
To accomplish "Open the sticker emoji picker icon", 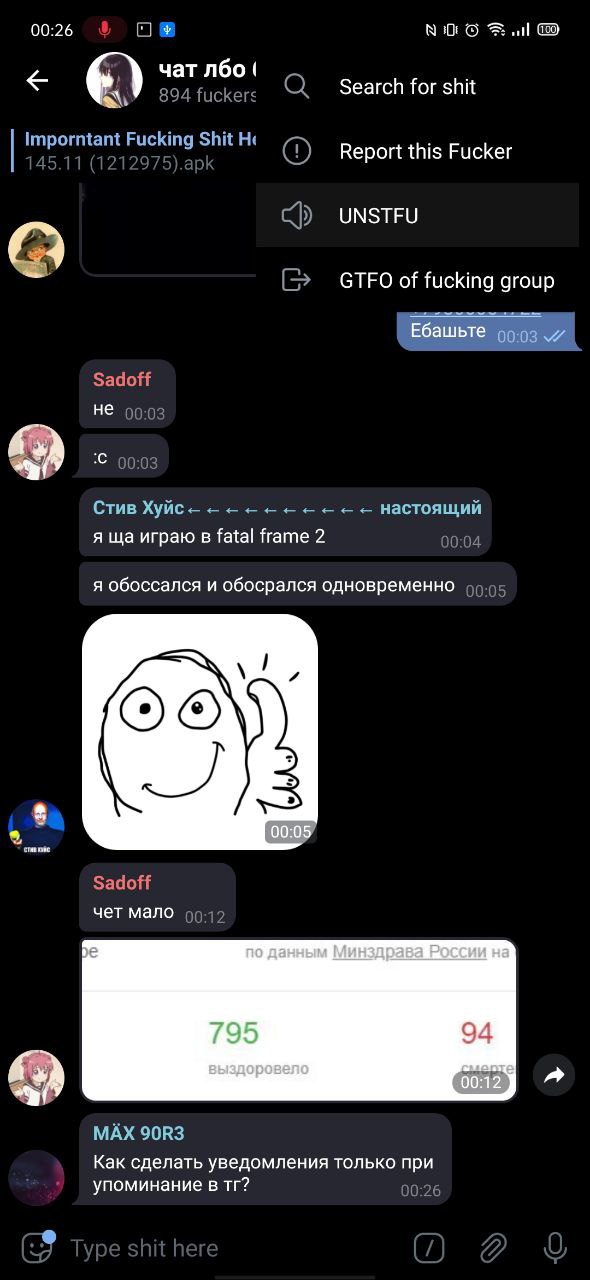I will coord(38,1247).
